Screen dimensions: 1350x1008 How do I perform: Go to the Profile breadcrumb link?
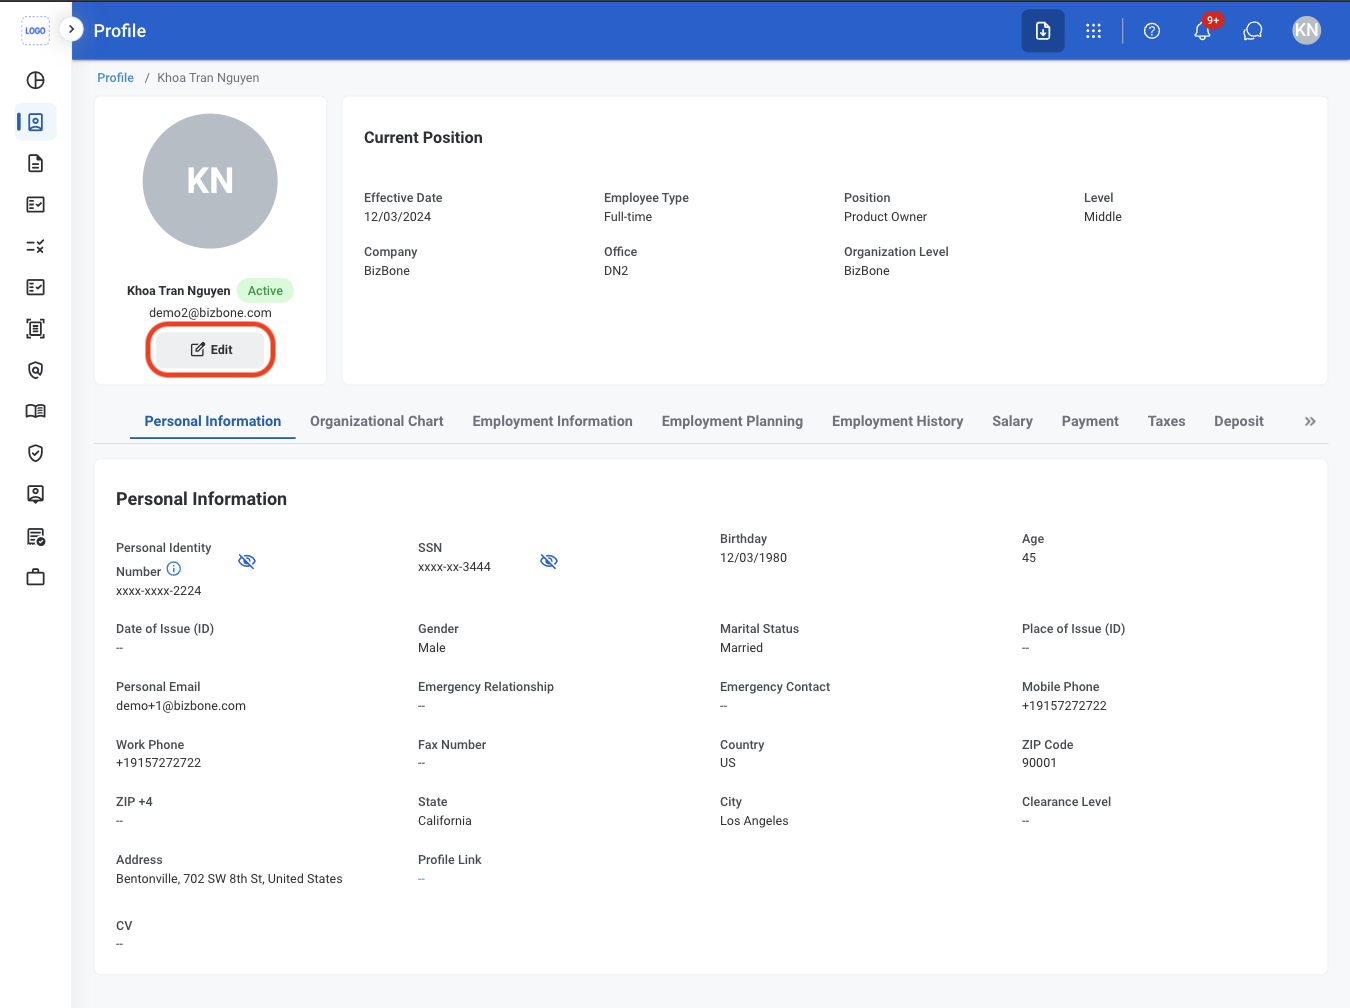116,78
